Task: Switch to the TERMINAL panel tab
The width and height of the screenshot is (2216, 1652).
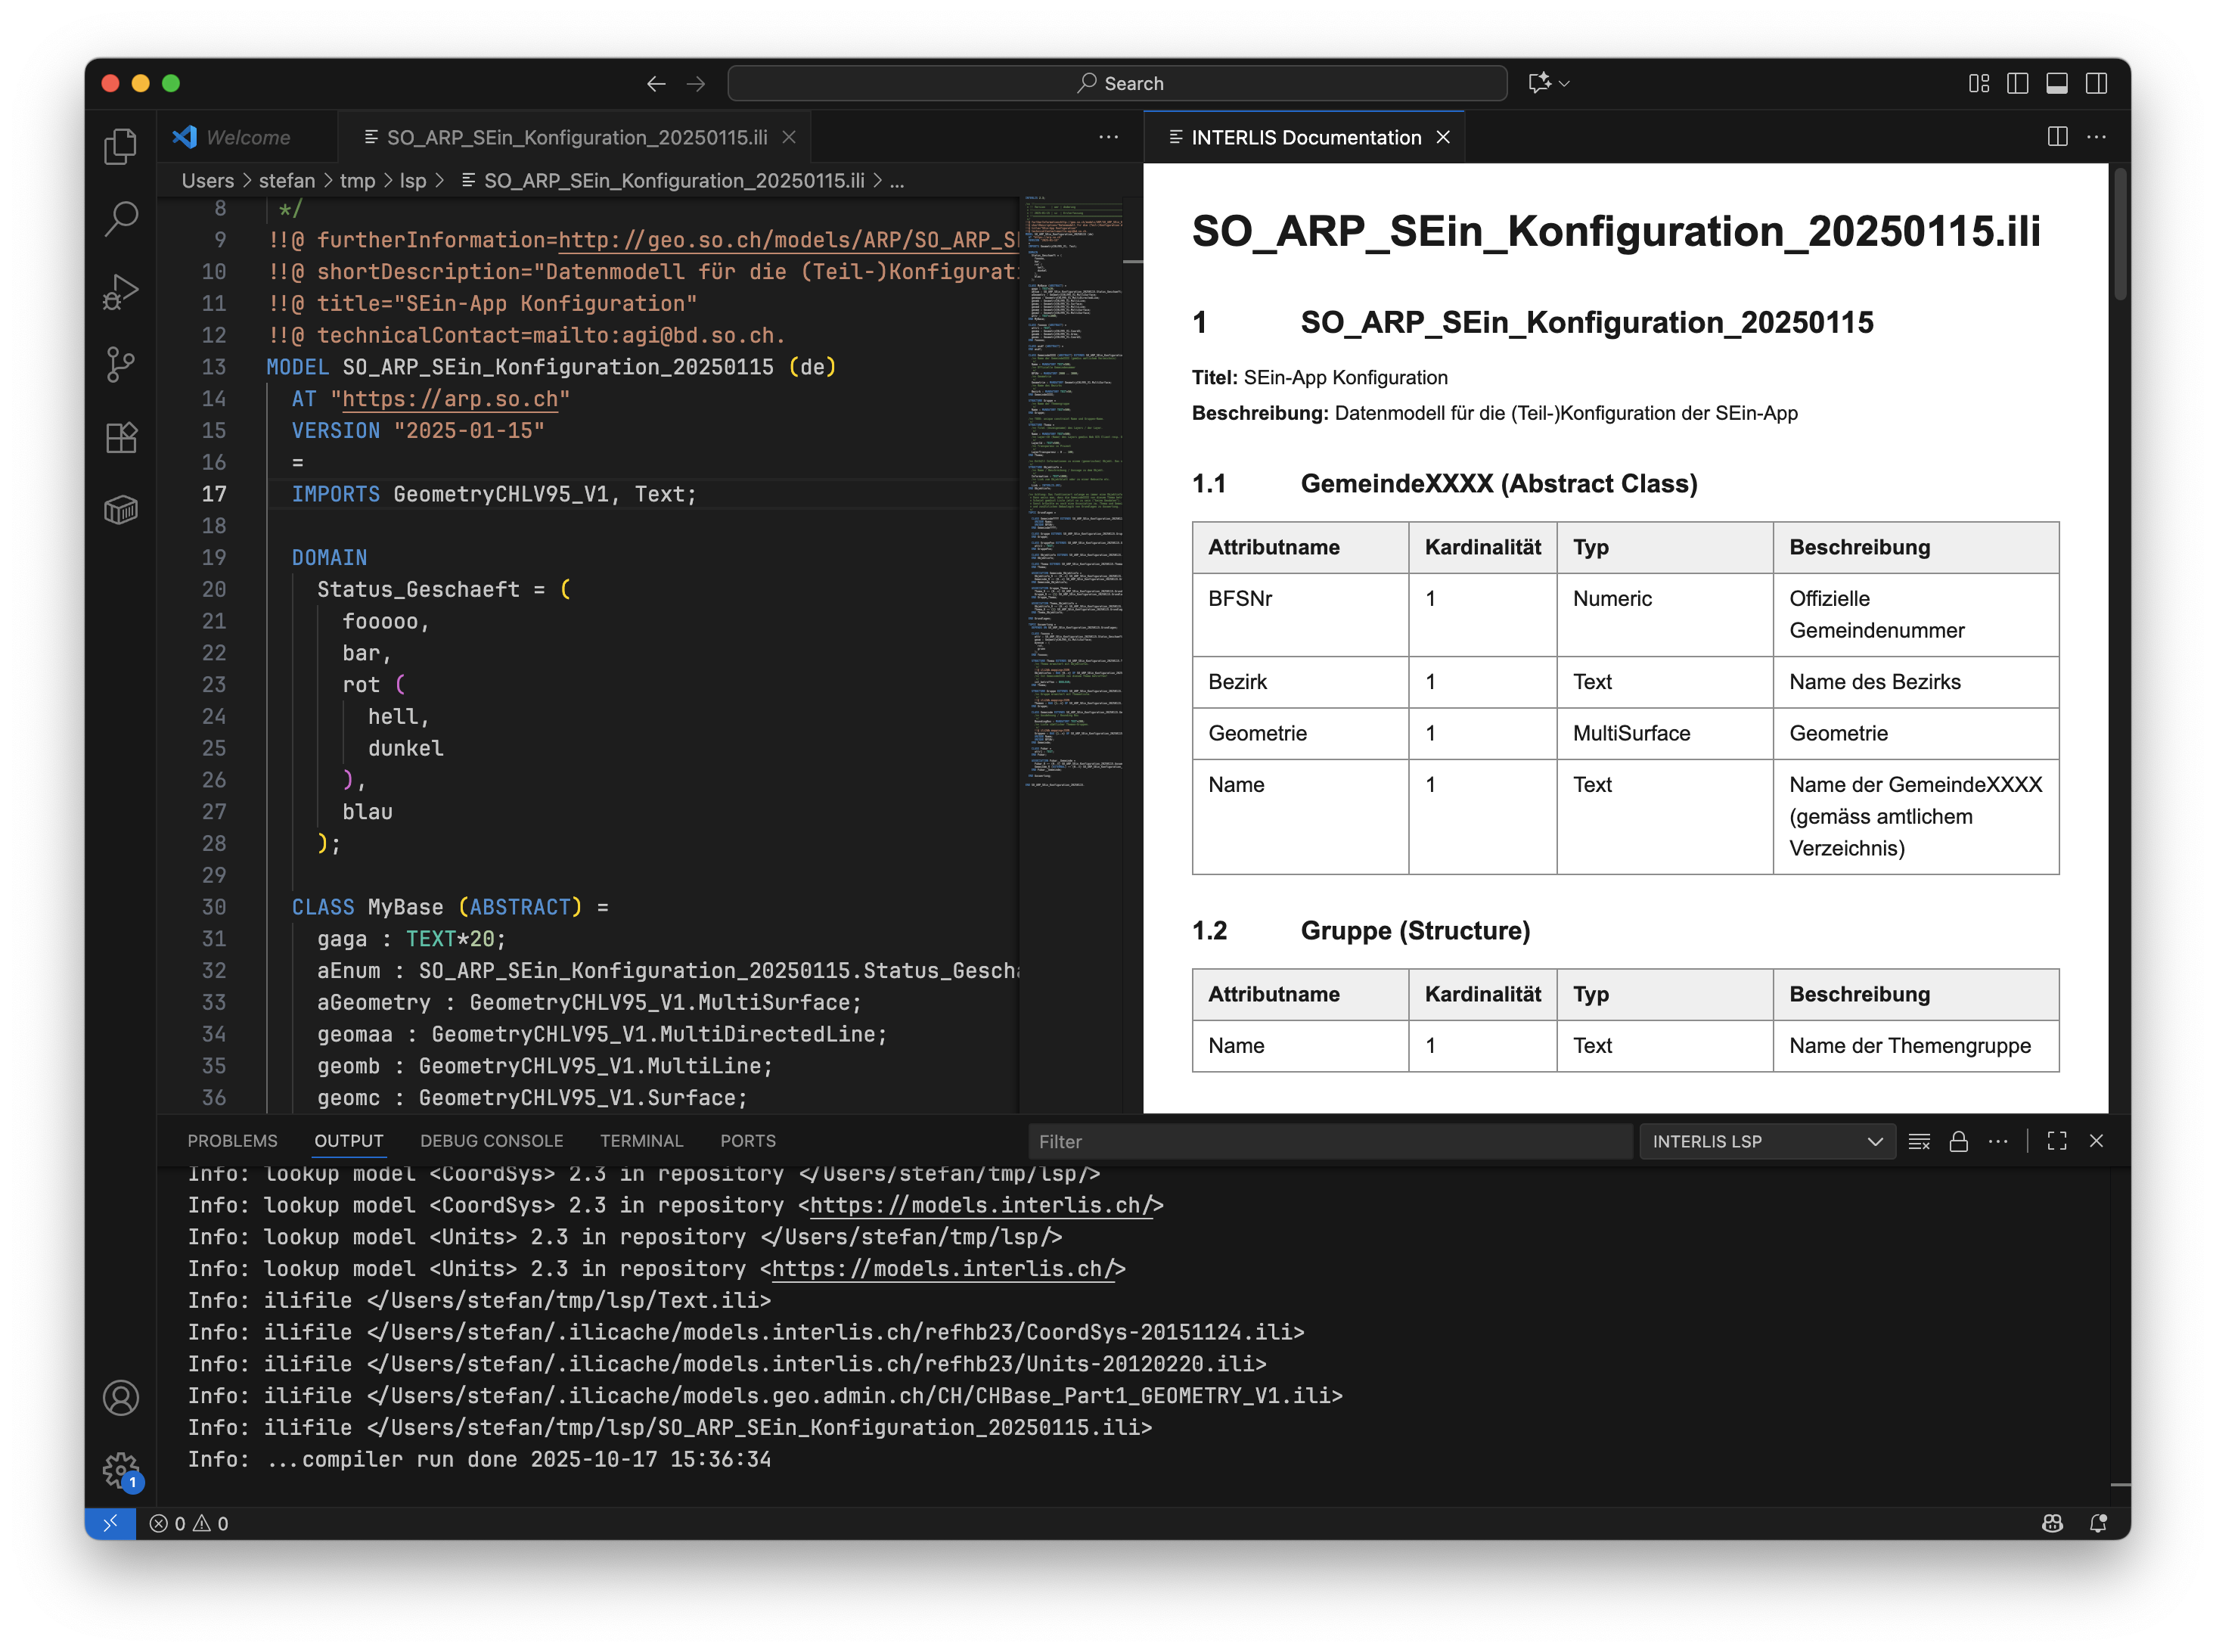Action: [x=641, y=1141]
